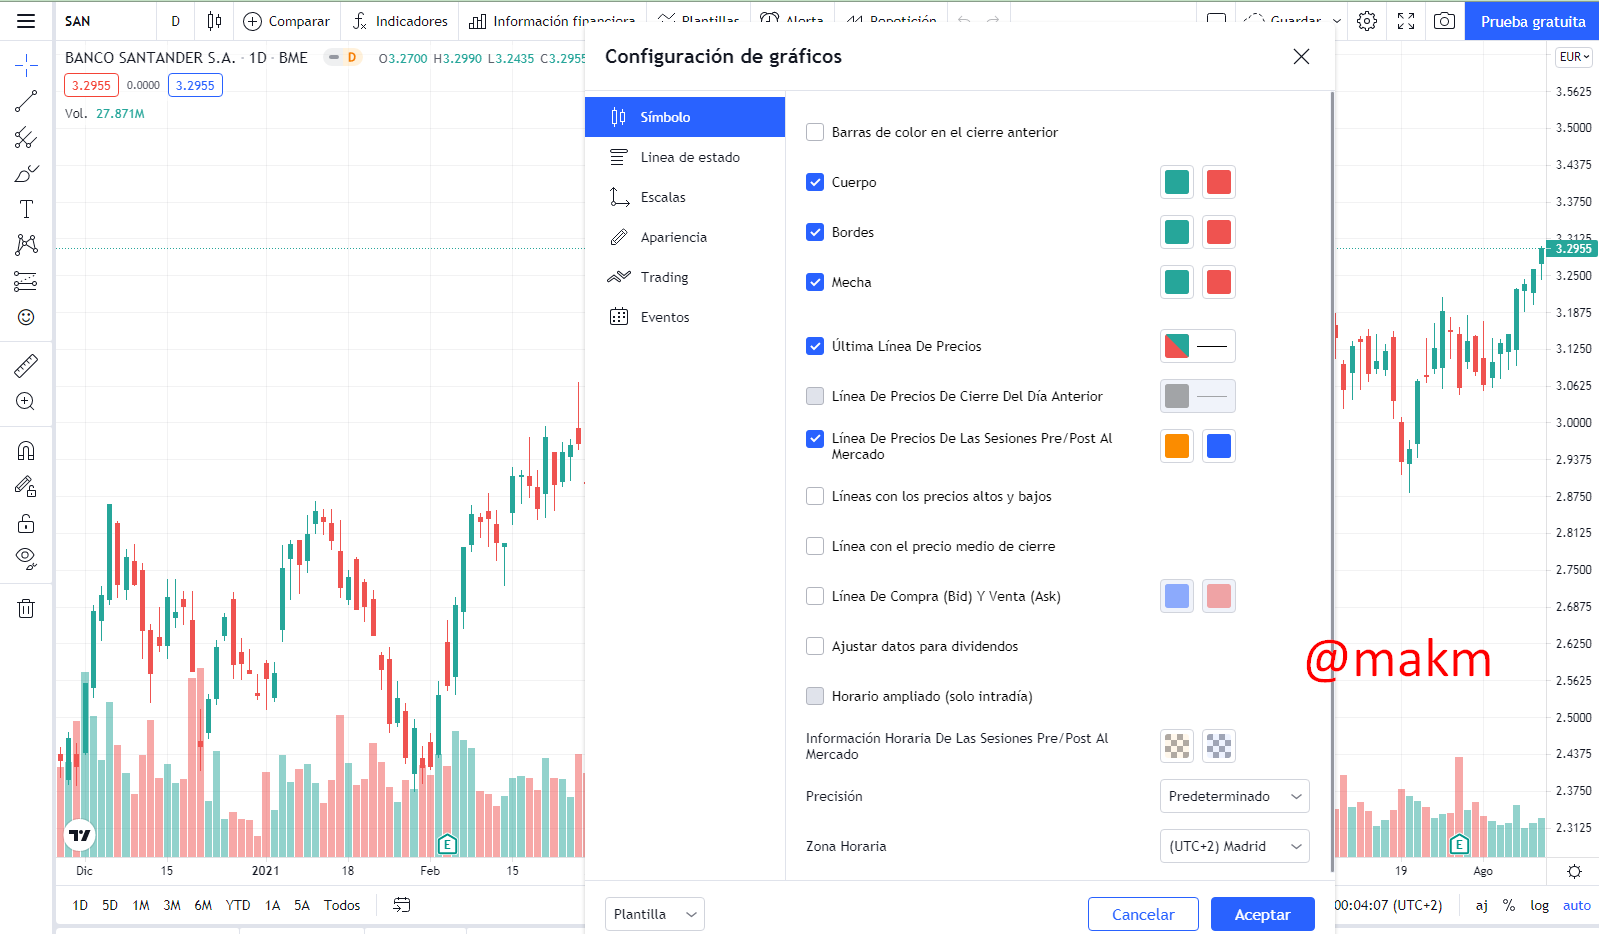Open the chart patterns tool
The image size is (1599, 934).
click(26, 245)
